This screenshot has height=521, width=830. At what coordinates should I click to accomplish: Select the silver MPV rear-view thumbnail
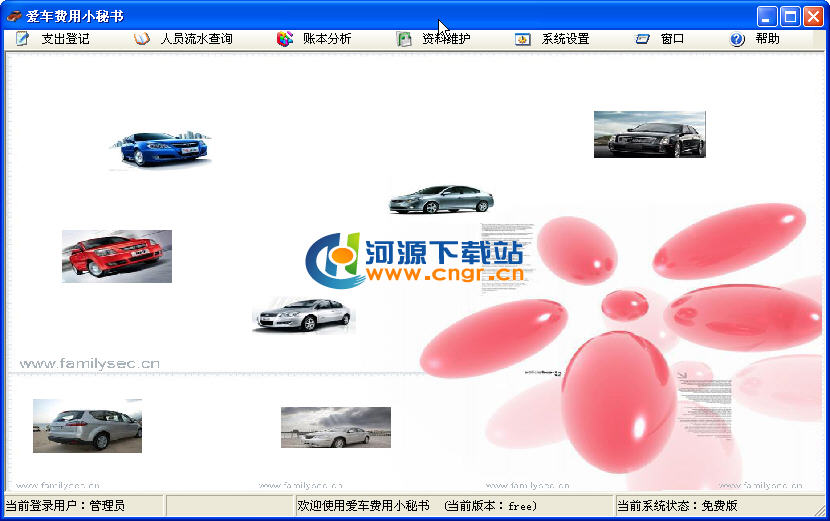point(87,426)
